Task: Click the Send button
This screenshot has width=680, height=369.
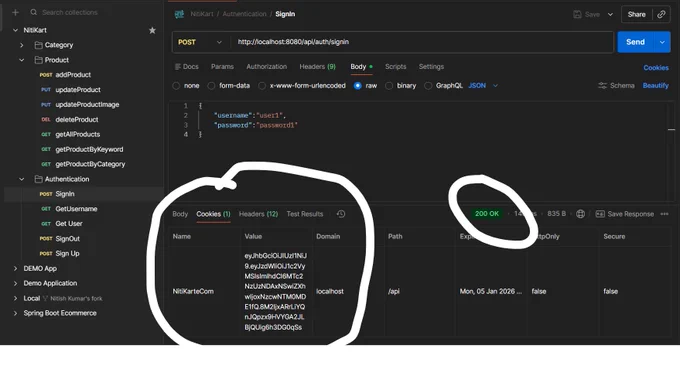Action: pos(635,42)
